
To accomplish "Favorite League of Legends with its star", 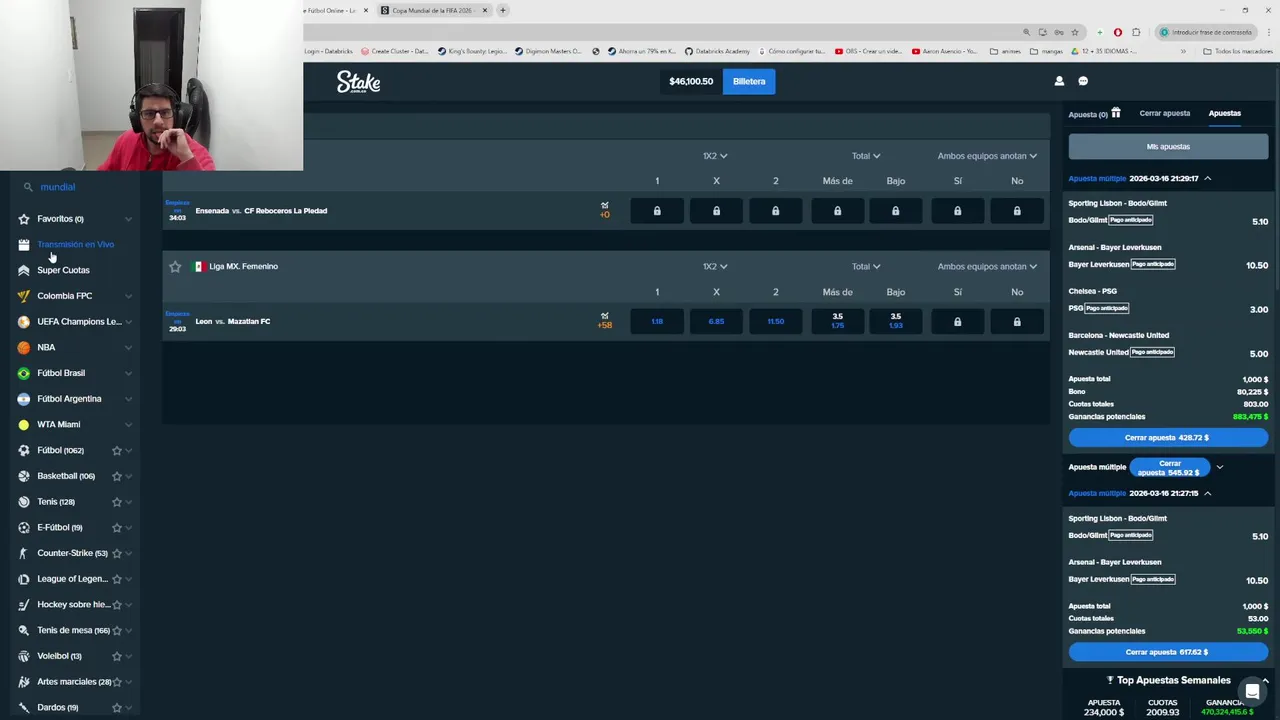I will (x=117, y=579).
